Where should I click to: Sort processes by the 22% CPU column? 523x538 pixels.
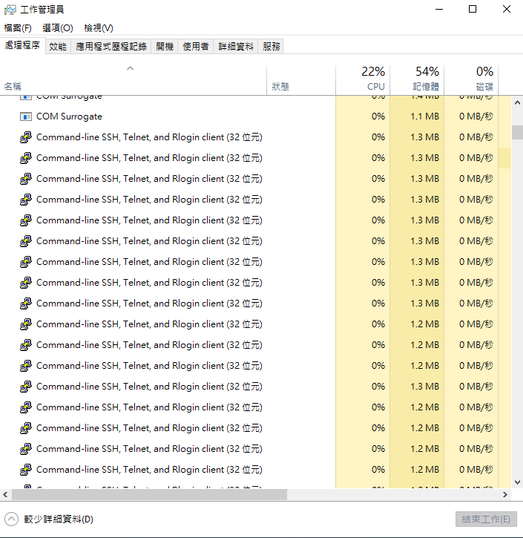click(x=363, y=80)
